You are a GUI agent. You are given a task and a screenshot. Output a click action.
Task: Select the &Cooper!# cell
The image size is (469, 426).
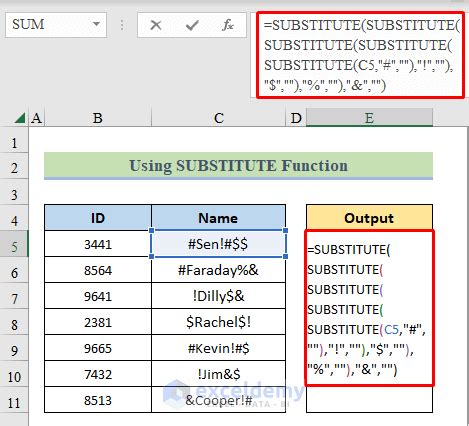218,400
